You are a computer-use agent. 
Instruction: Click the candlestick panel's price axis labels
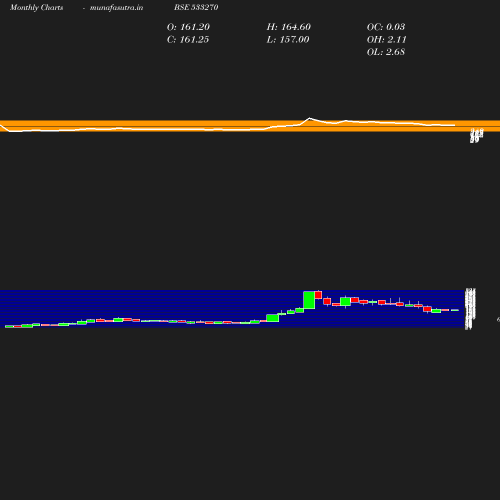pyautogui.click(x=470, y=309)
